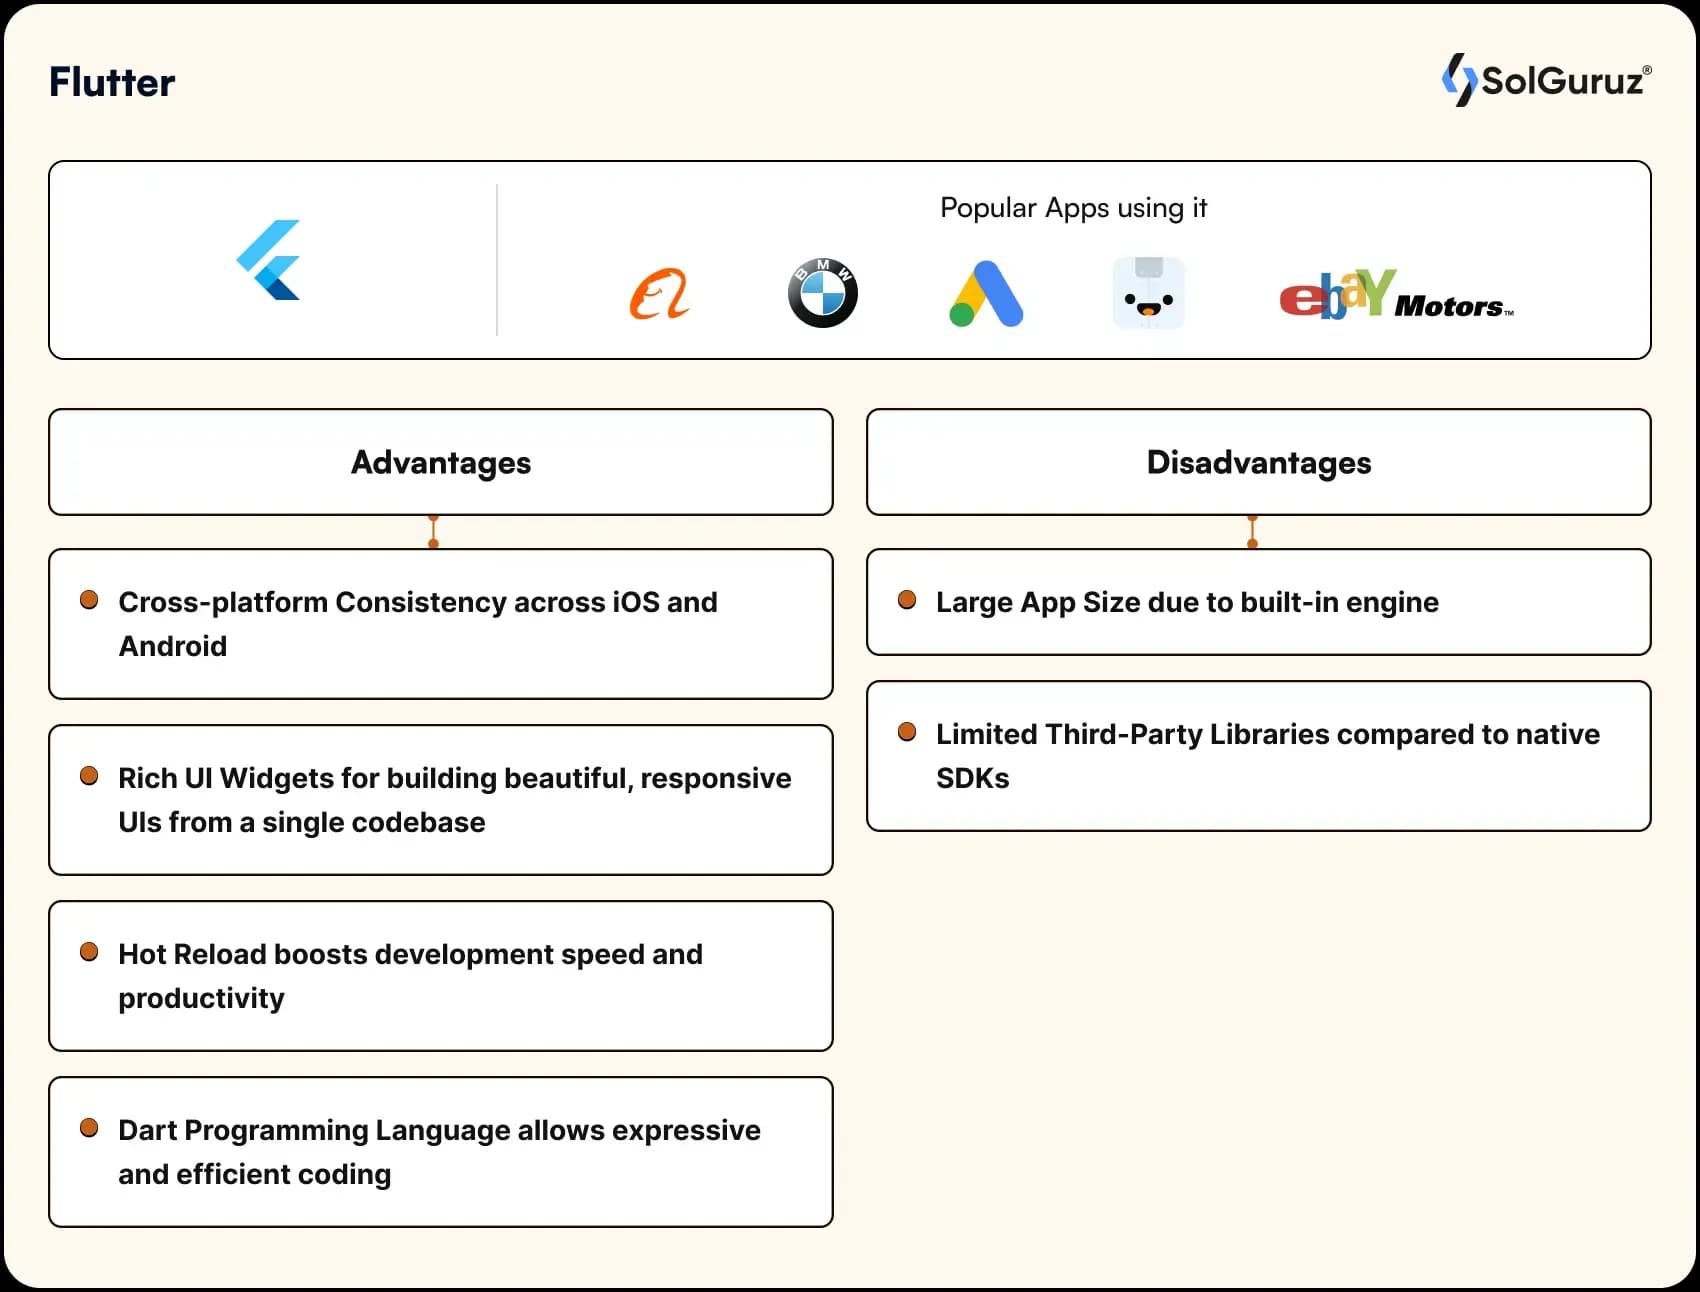Click the Flutter logo icon

[x=268, y=260]
